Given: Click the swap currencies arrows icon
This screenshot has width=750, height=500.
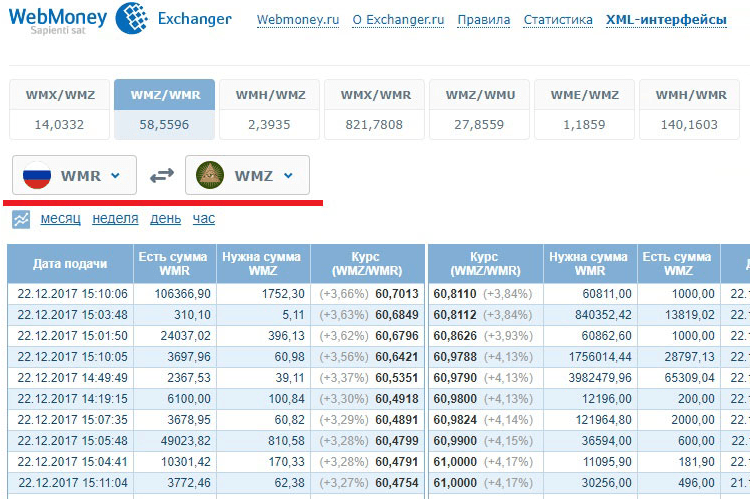Looking at the screenshot, I should [x=162, y=176].
